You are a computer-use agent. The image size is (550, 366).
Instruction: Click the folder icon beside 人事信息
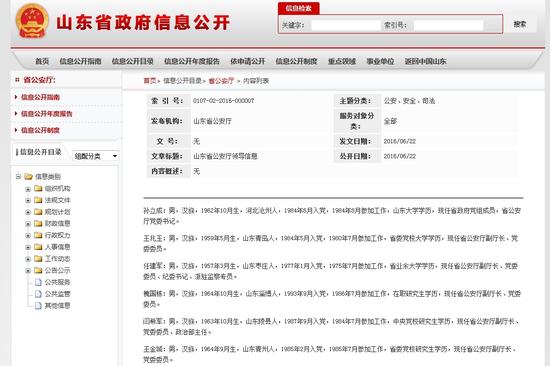point(38,247)
